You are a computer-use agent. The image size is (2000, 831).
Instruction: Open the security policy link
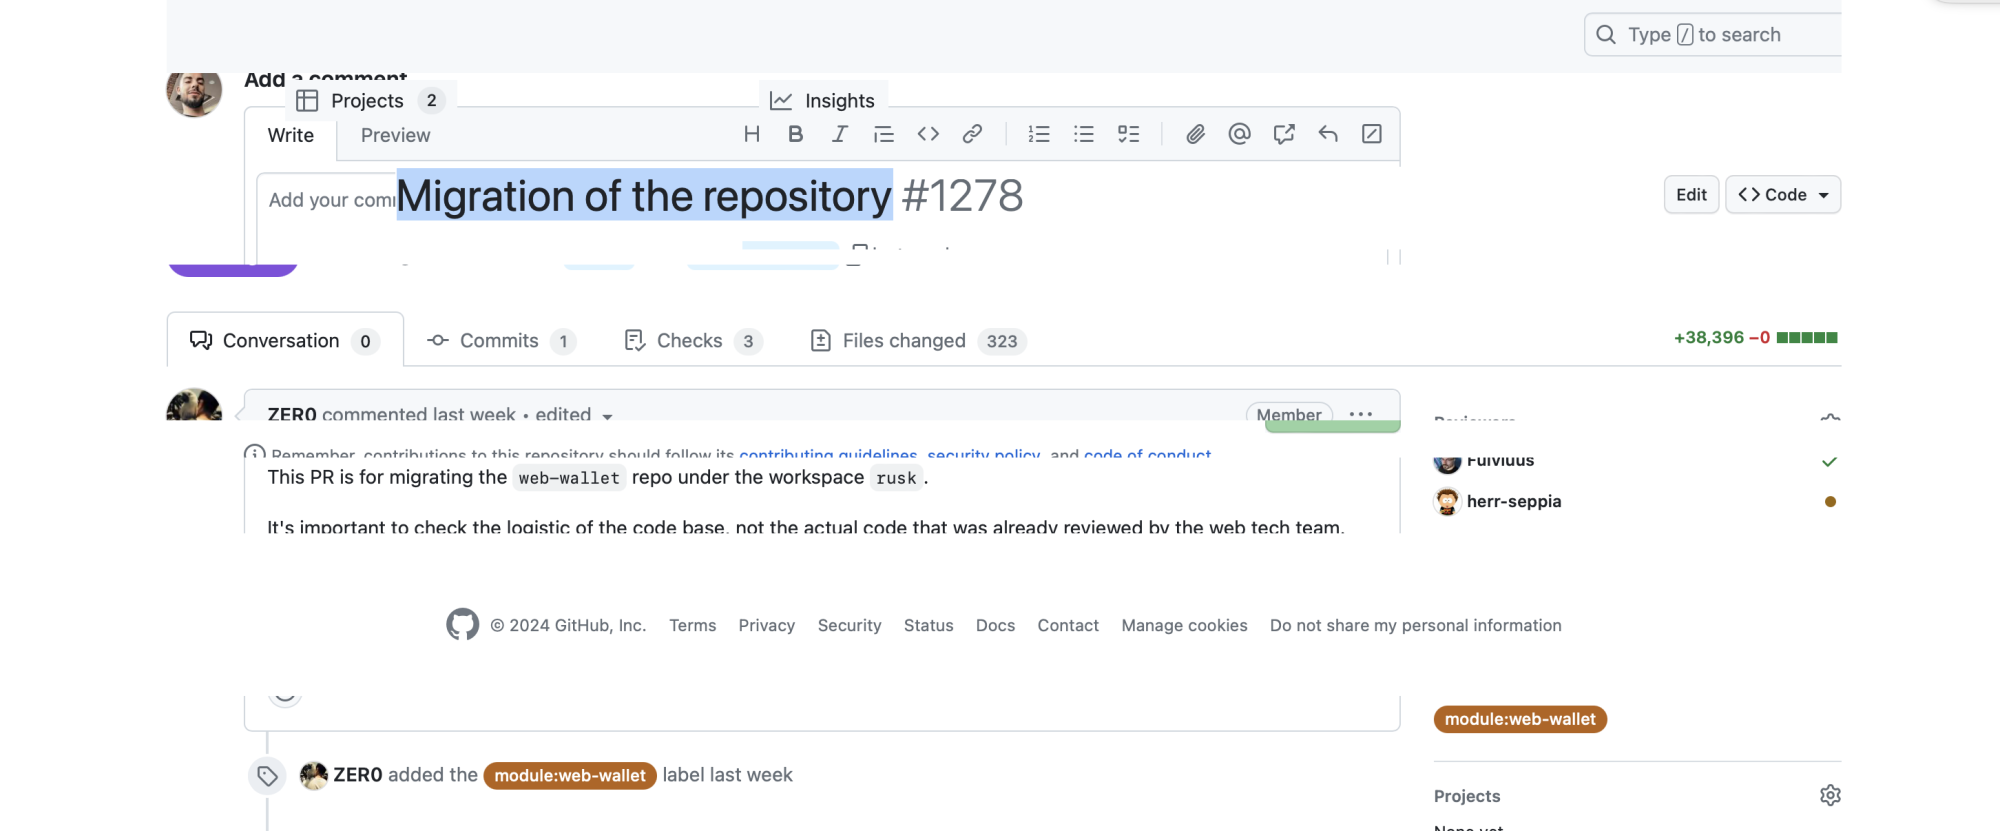(984, 455)
